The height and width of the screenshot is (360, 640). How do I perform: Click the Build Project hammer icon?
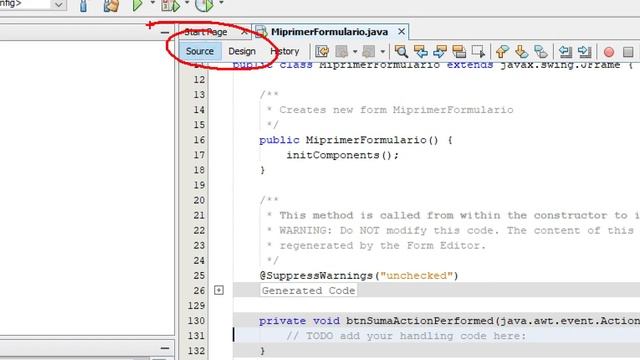(x=83, y=5)
